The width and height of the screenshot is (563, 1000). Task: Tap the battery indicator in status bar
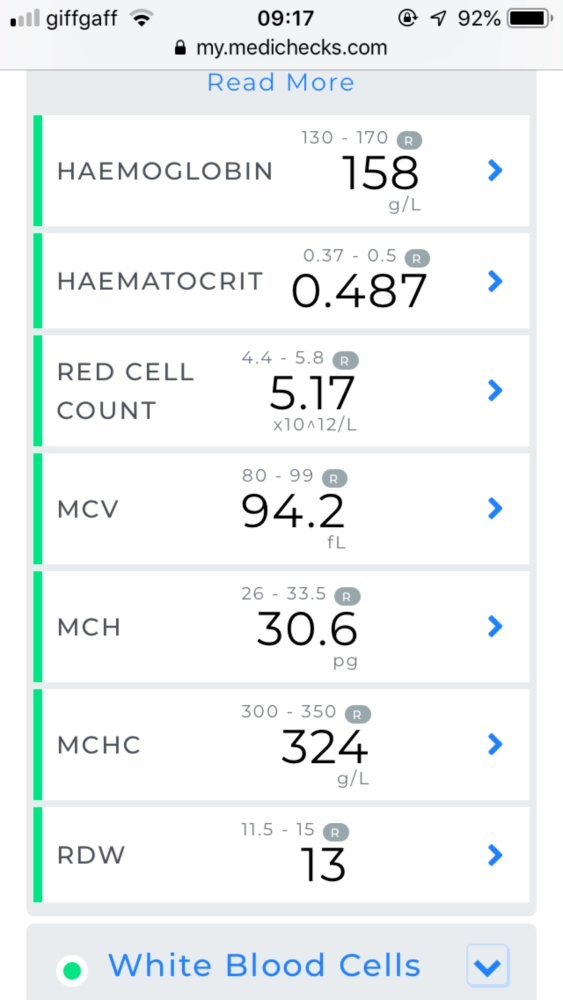530,18
